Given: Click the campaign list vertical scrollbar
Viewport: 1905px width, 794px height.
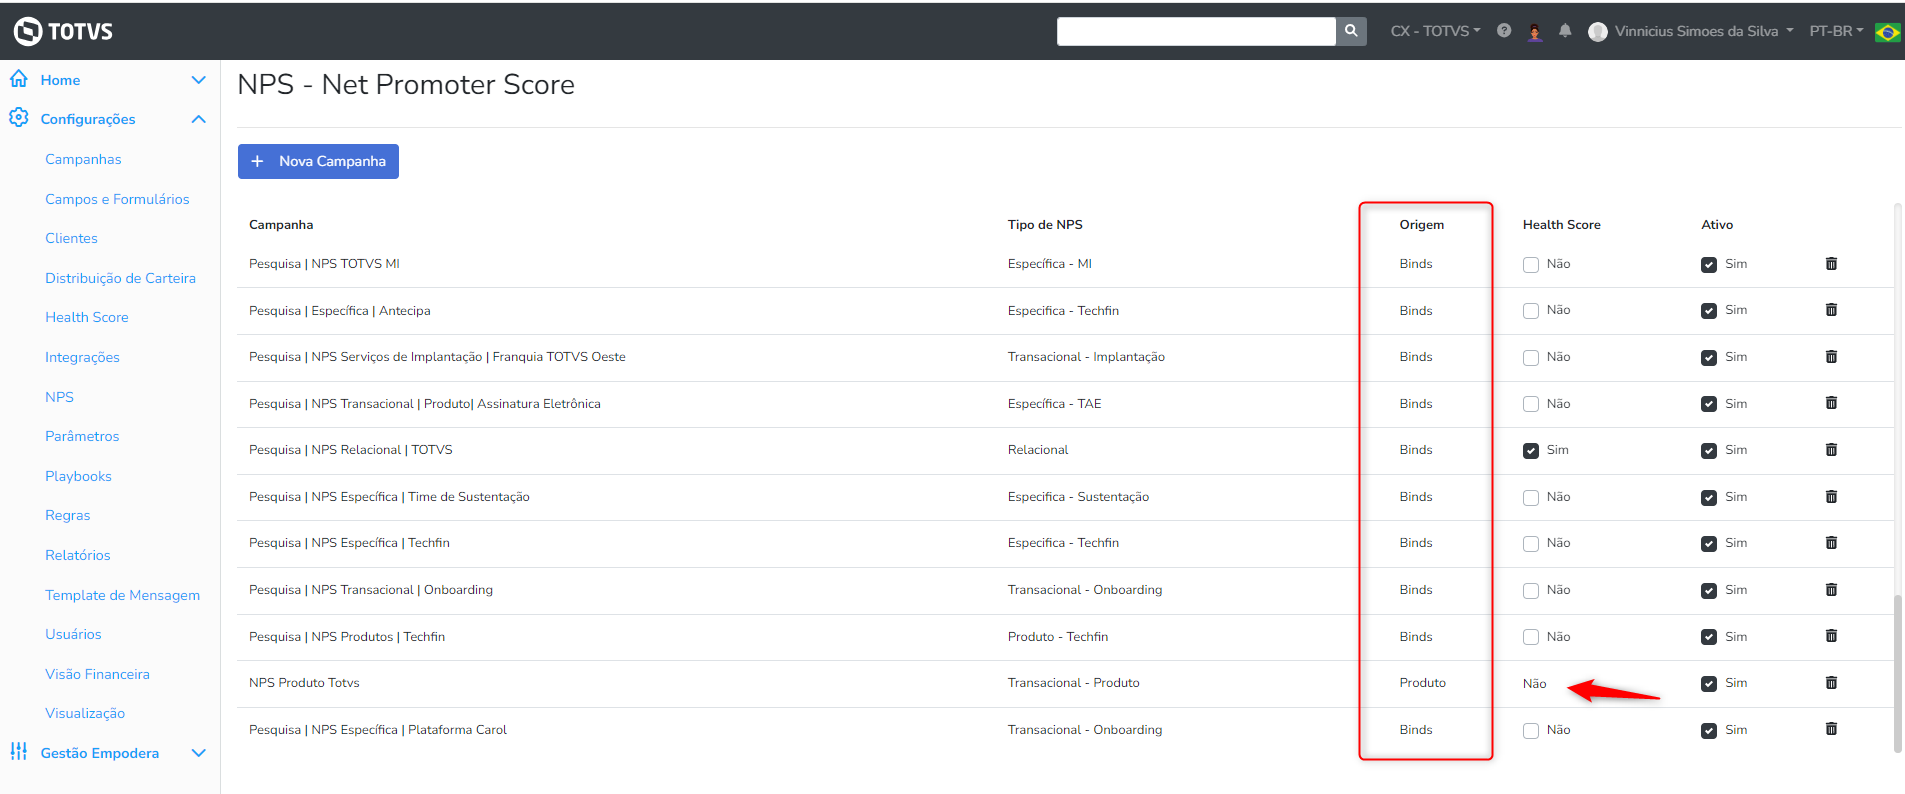Looking at the screenshot, I should pyautogui.click(x=1897, y=672).
